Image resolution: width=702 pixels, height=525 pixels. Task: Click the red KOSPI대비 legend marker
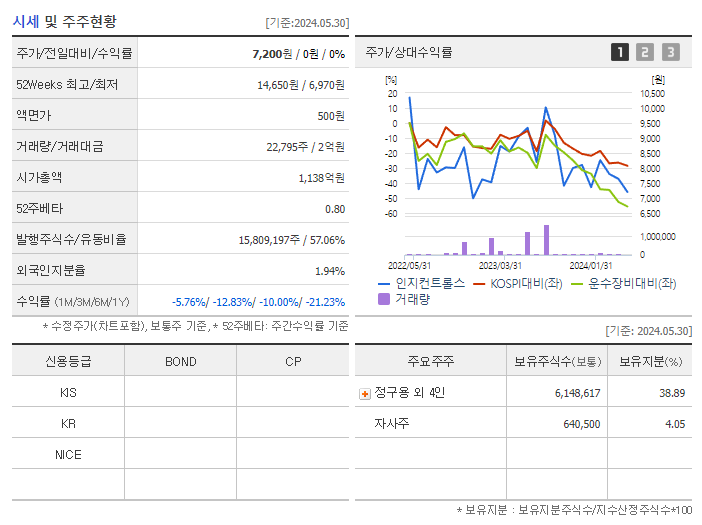coord(479,284)
